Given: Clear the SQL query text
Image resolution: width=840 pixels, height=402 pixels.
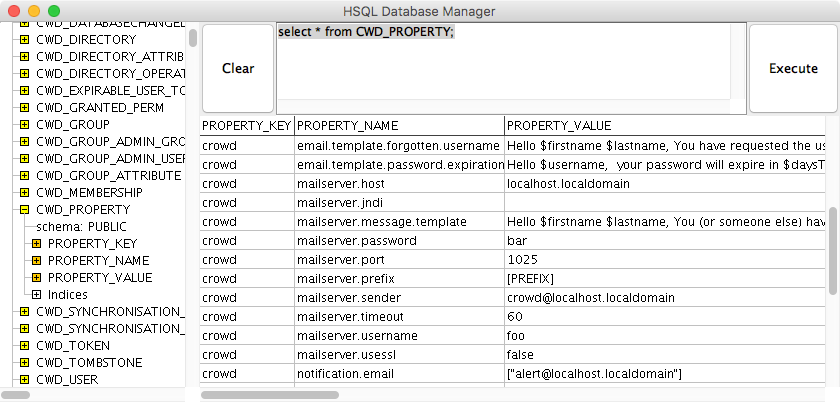Looking at the screenshot, I should point(238,69).
